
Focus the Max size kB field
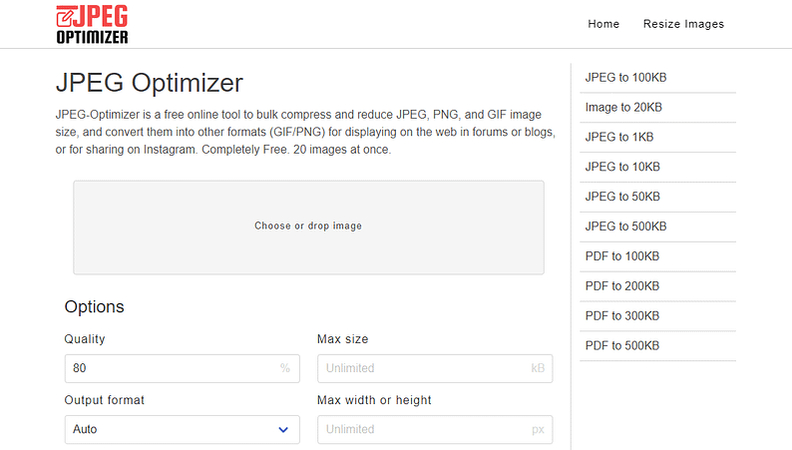point(435,368)
